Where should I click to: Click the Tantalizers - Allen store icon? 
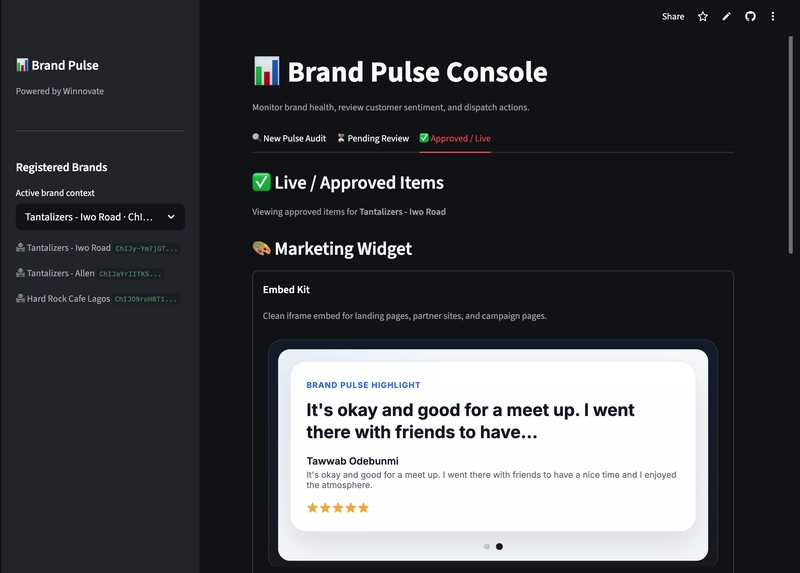pyautogui.click(x=20, y=273)
